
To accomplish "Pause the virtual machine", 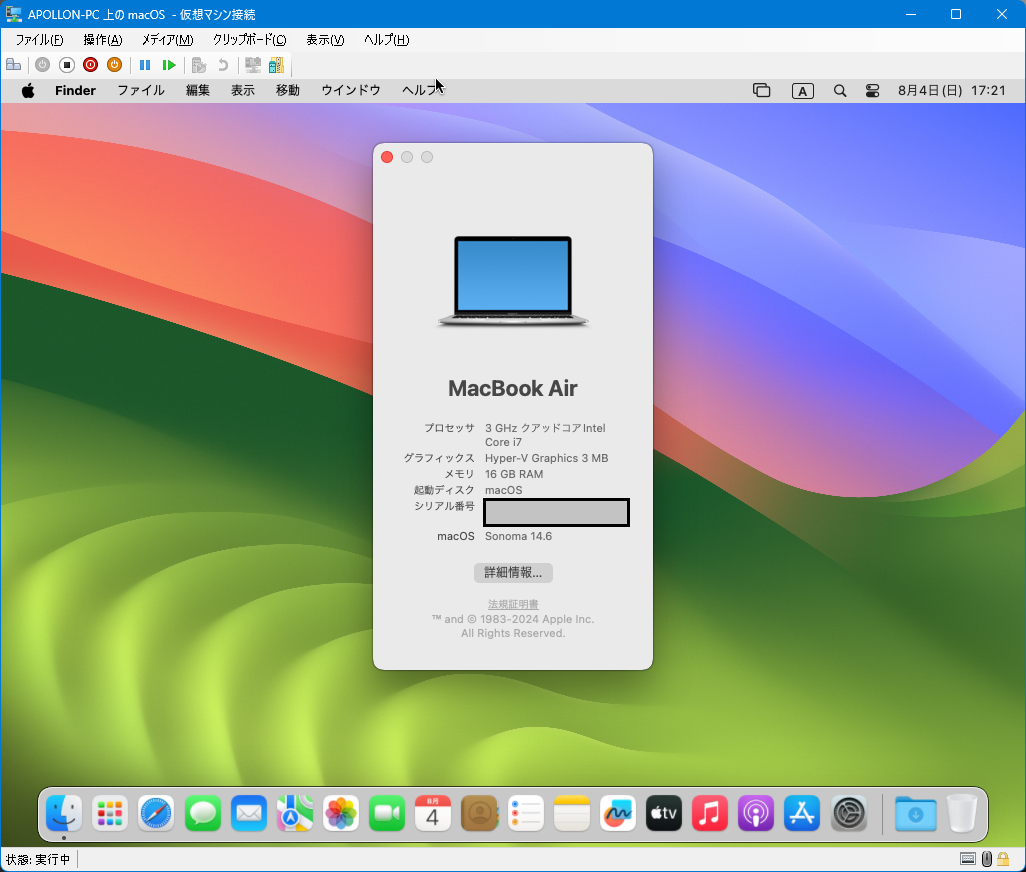I will [145, 65].
